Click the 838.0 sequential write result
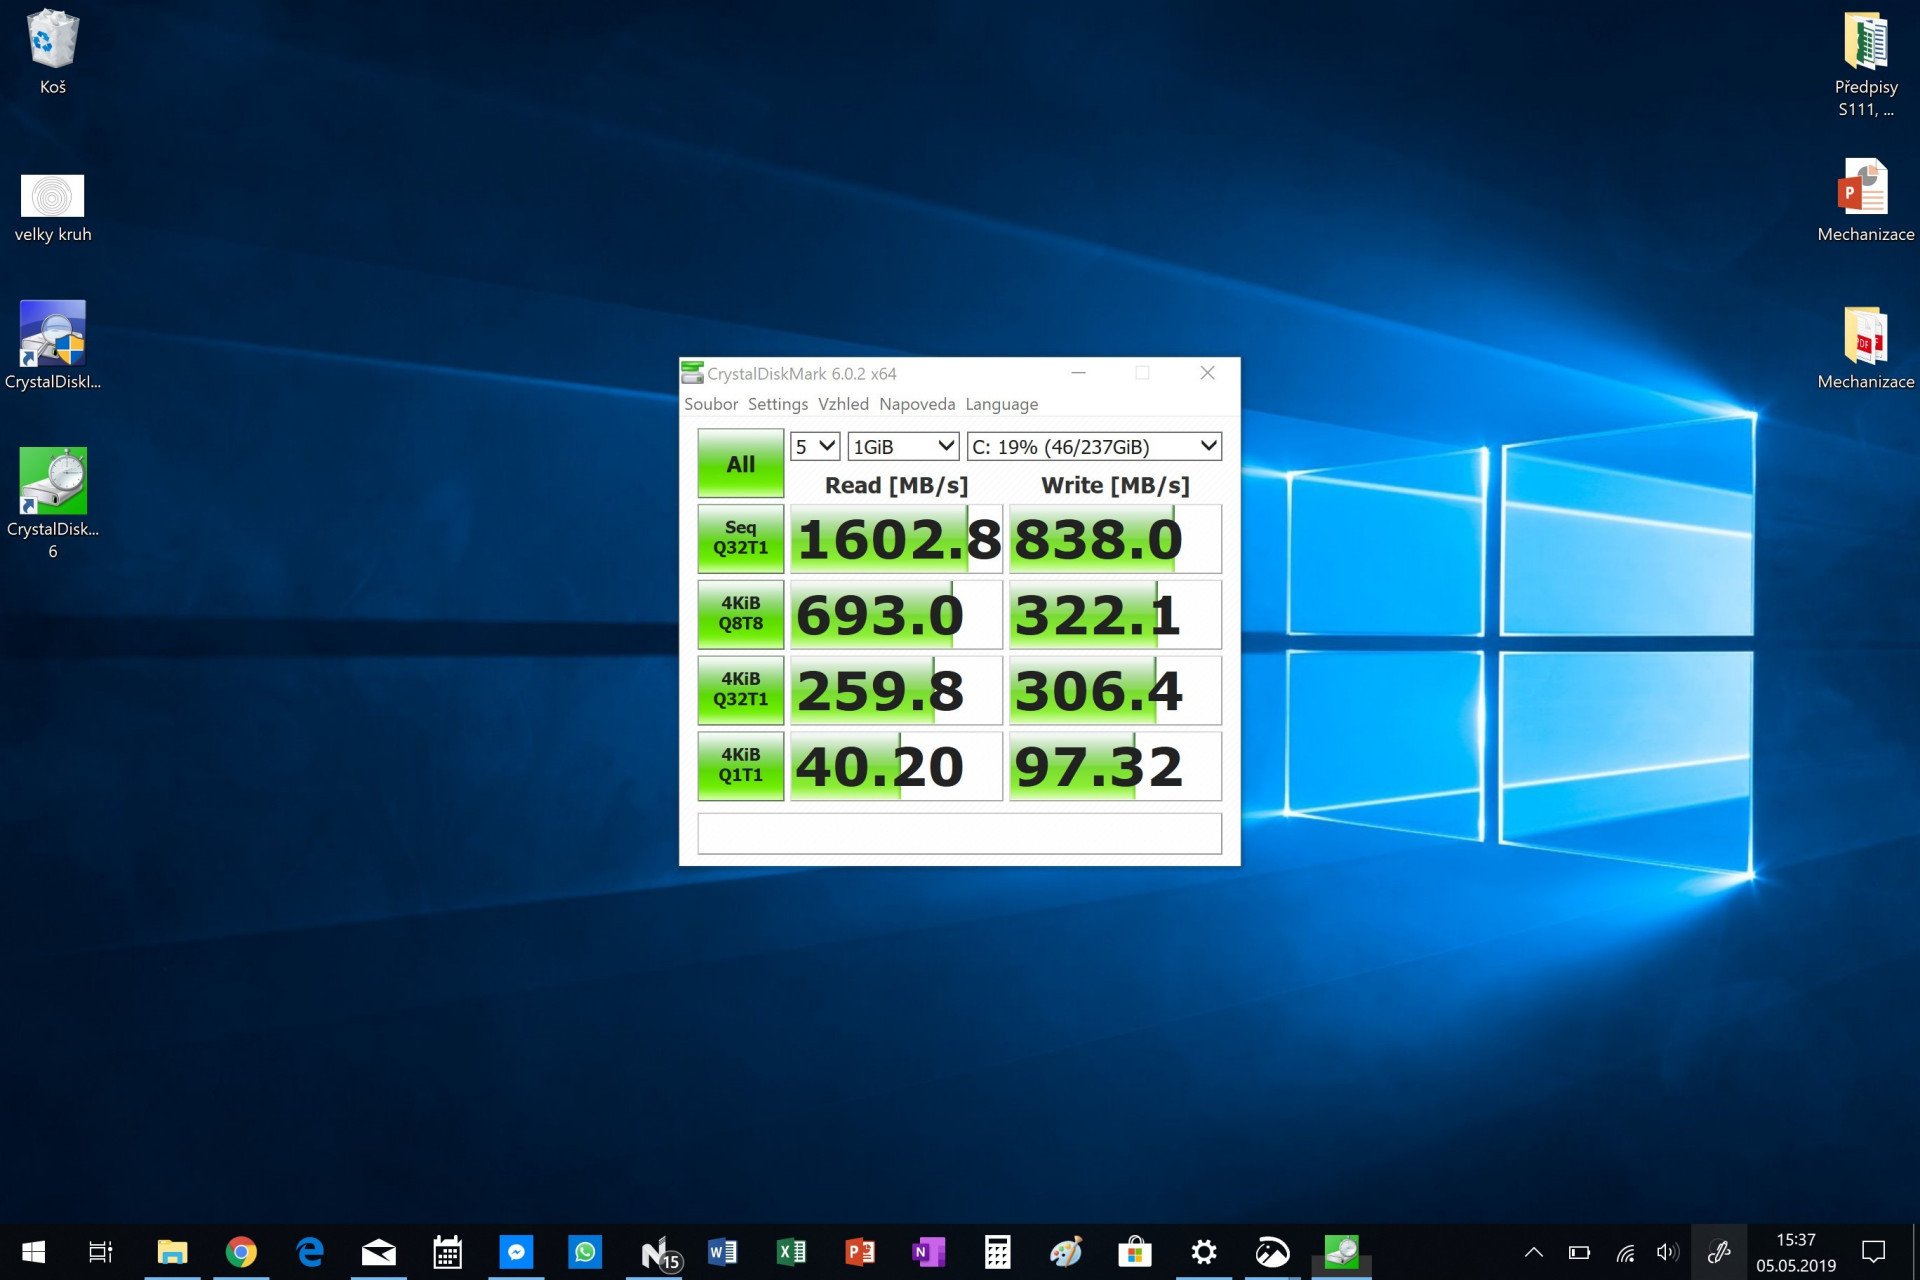1920x1280 pixels. [1115, 539]
